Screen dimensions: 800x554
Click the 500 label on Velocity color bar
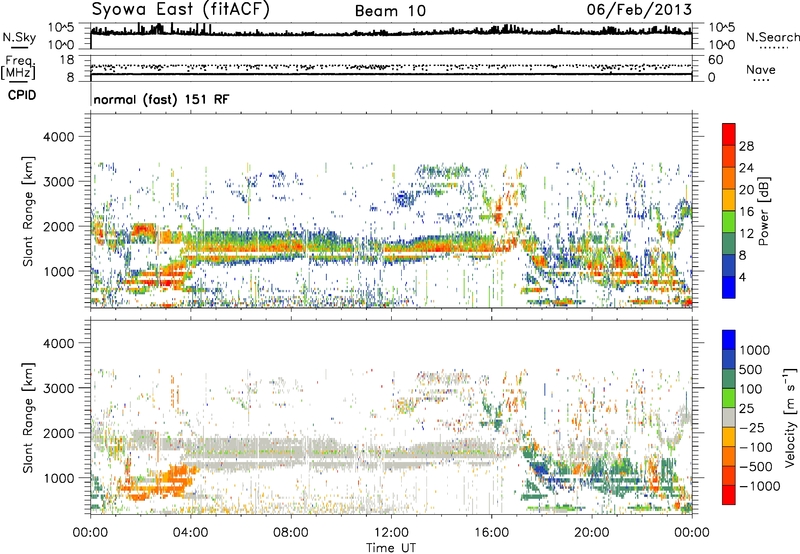(751, 370)
